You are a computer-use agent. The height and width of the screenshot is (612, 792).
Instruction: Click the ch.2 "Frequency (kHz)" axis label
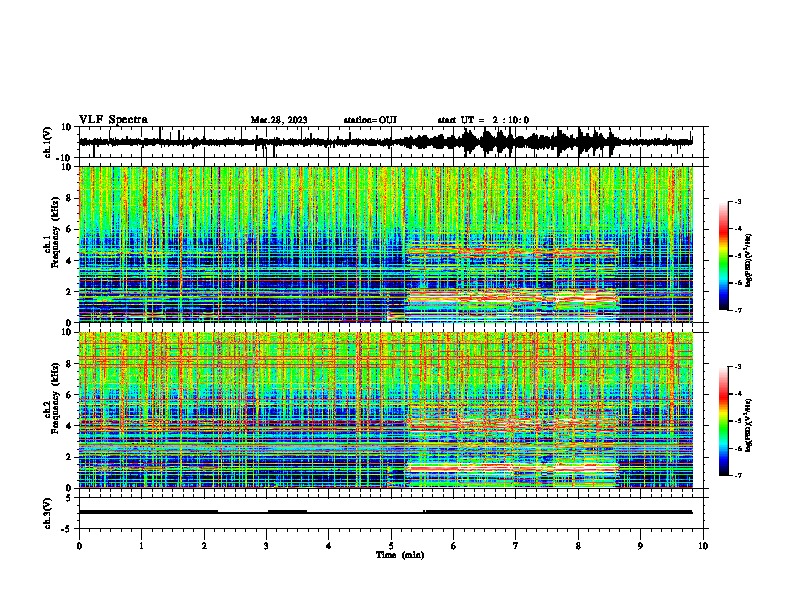[55, 398]
